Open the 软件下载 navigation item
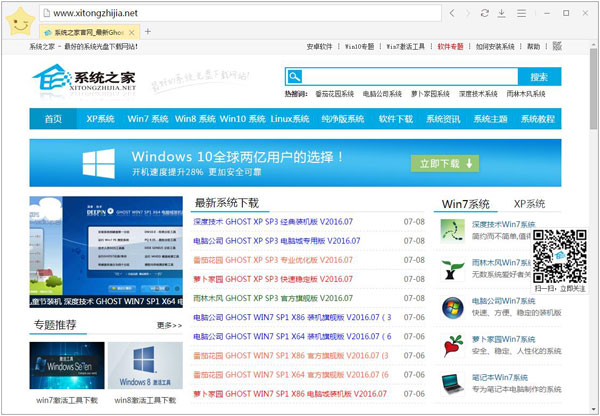Image resolution: width=600 pixels, height=416 pixels. coord(396,119)
